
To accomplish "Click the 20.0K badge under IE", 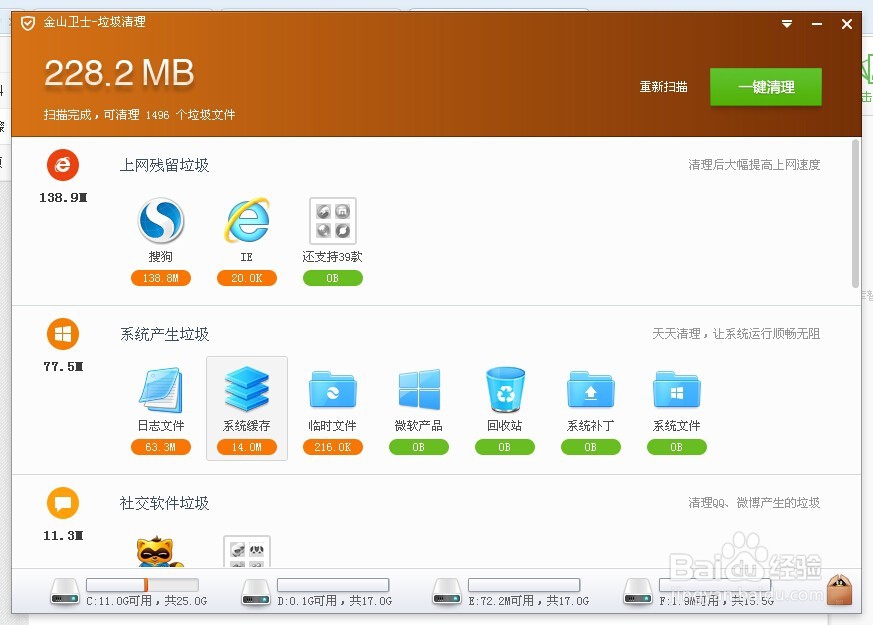I will pyautogui.click(x=247, y=278).
